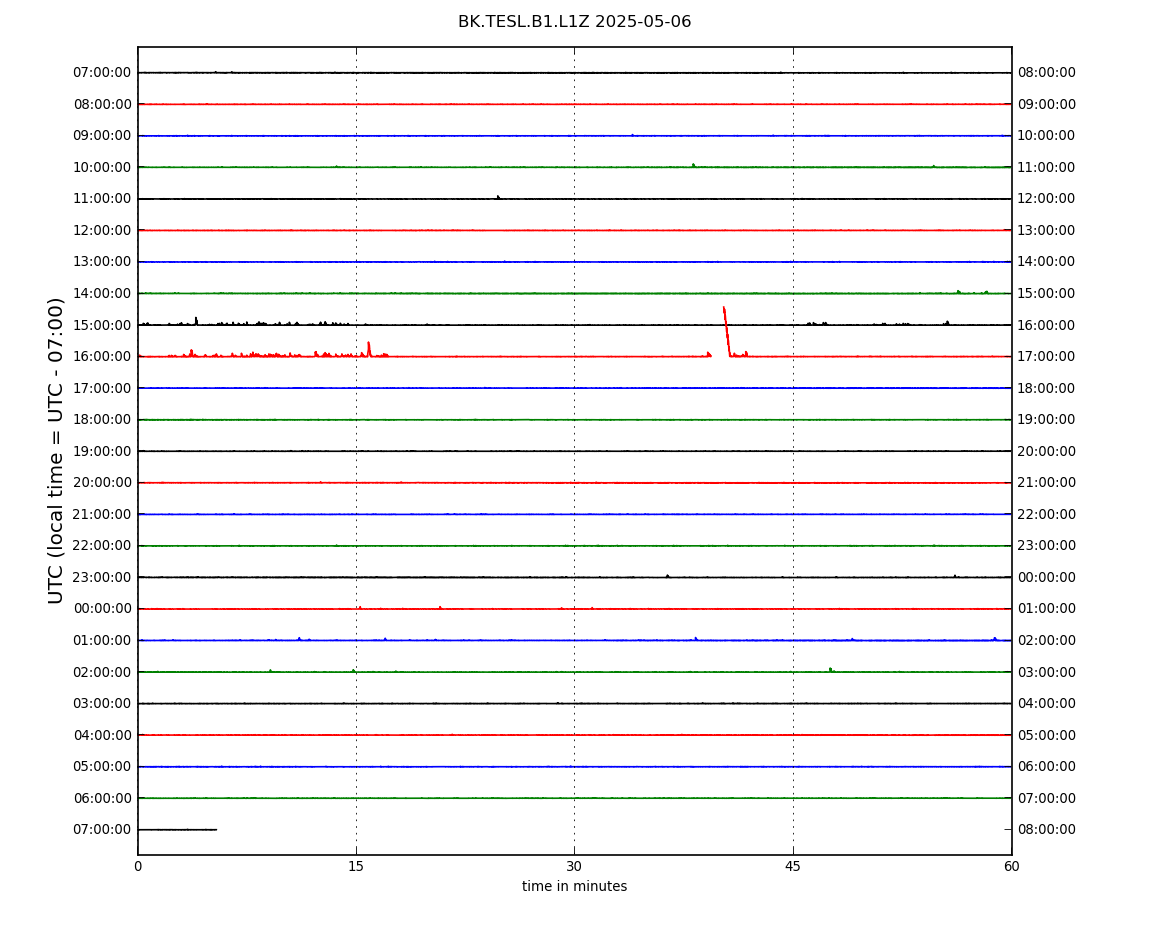Click right-axis end time label 21:00:00
1150x950 pixels.
click(x=1047, y=483)
